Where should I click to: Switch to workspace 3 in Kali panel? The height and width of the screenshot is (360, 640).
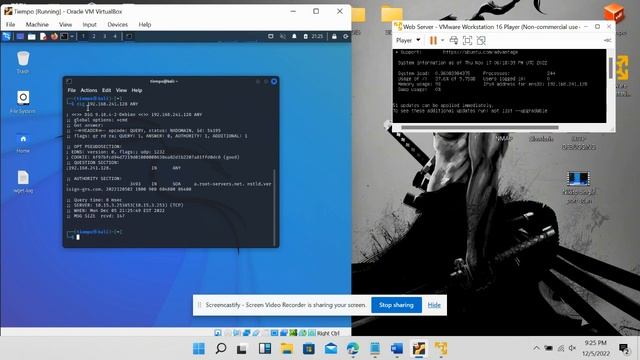104,36
